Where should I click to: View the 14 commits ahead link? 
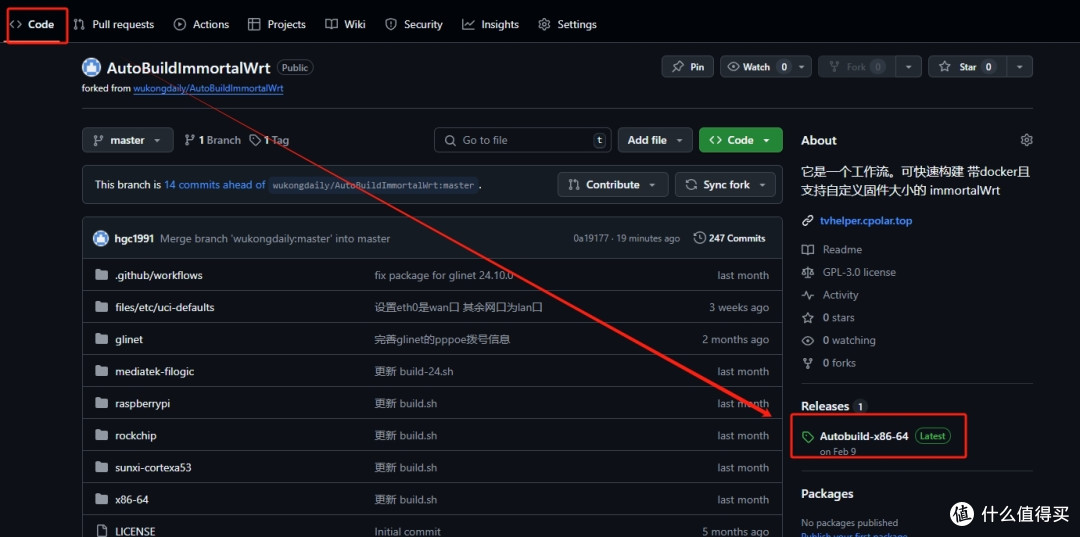coord(214,185)
